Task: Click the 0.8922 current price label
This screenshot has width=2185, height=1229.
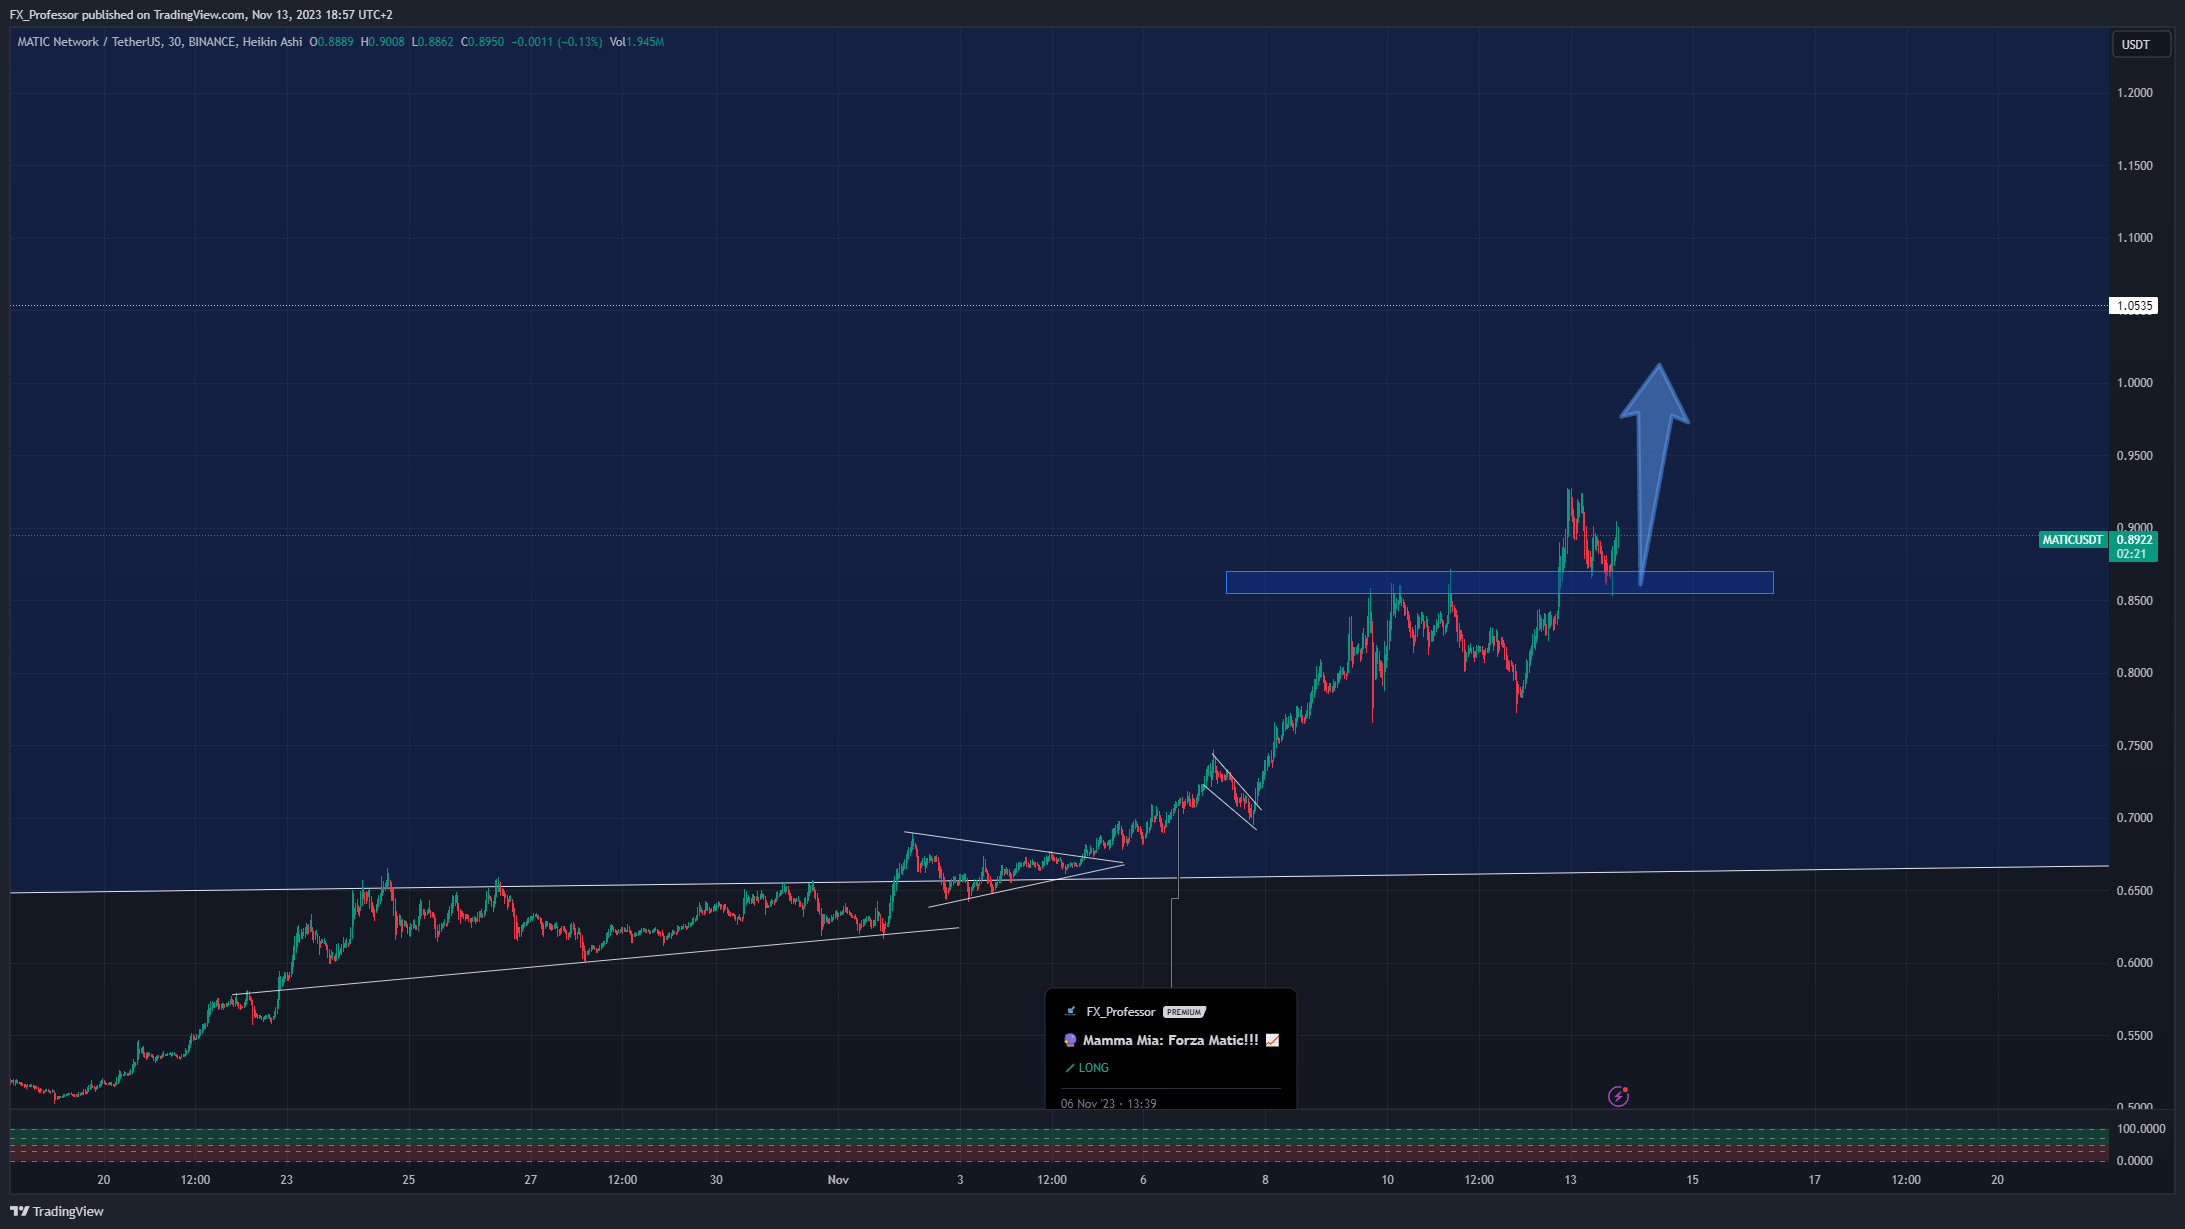Action: 2133,540
